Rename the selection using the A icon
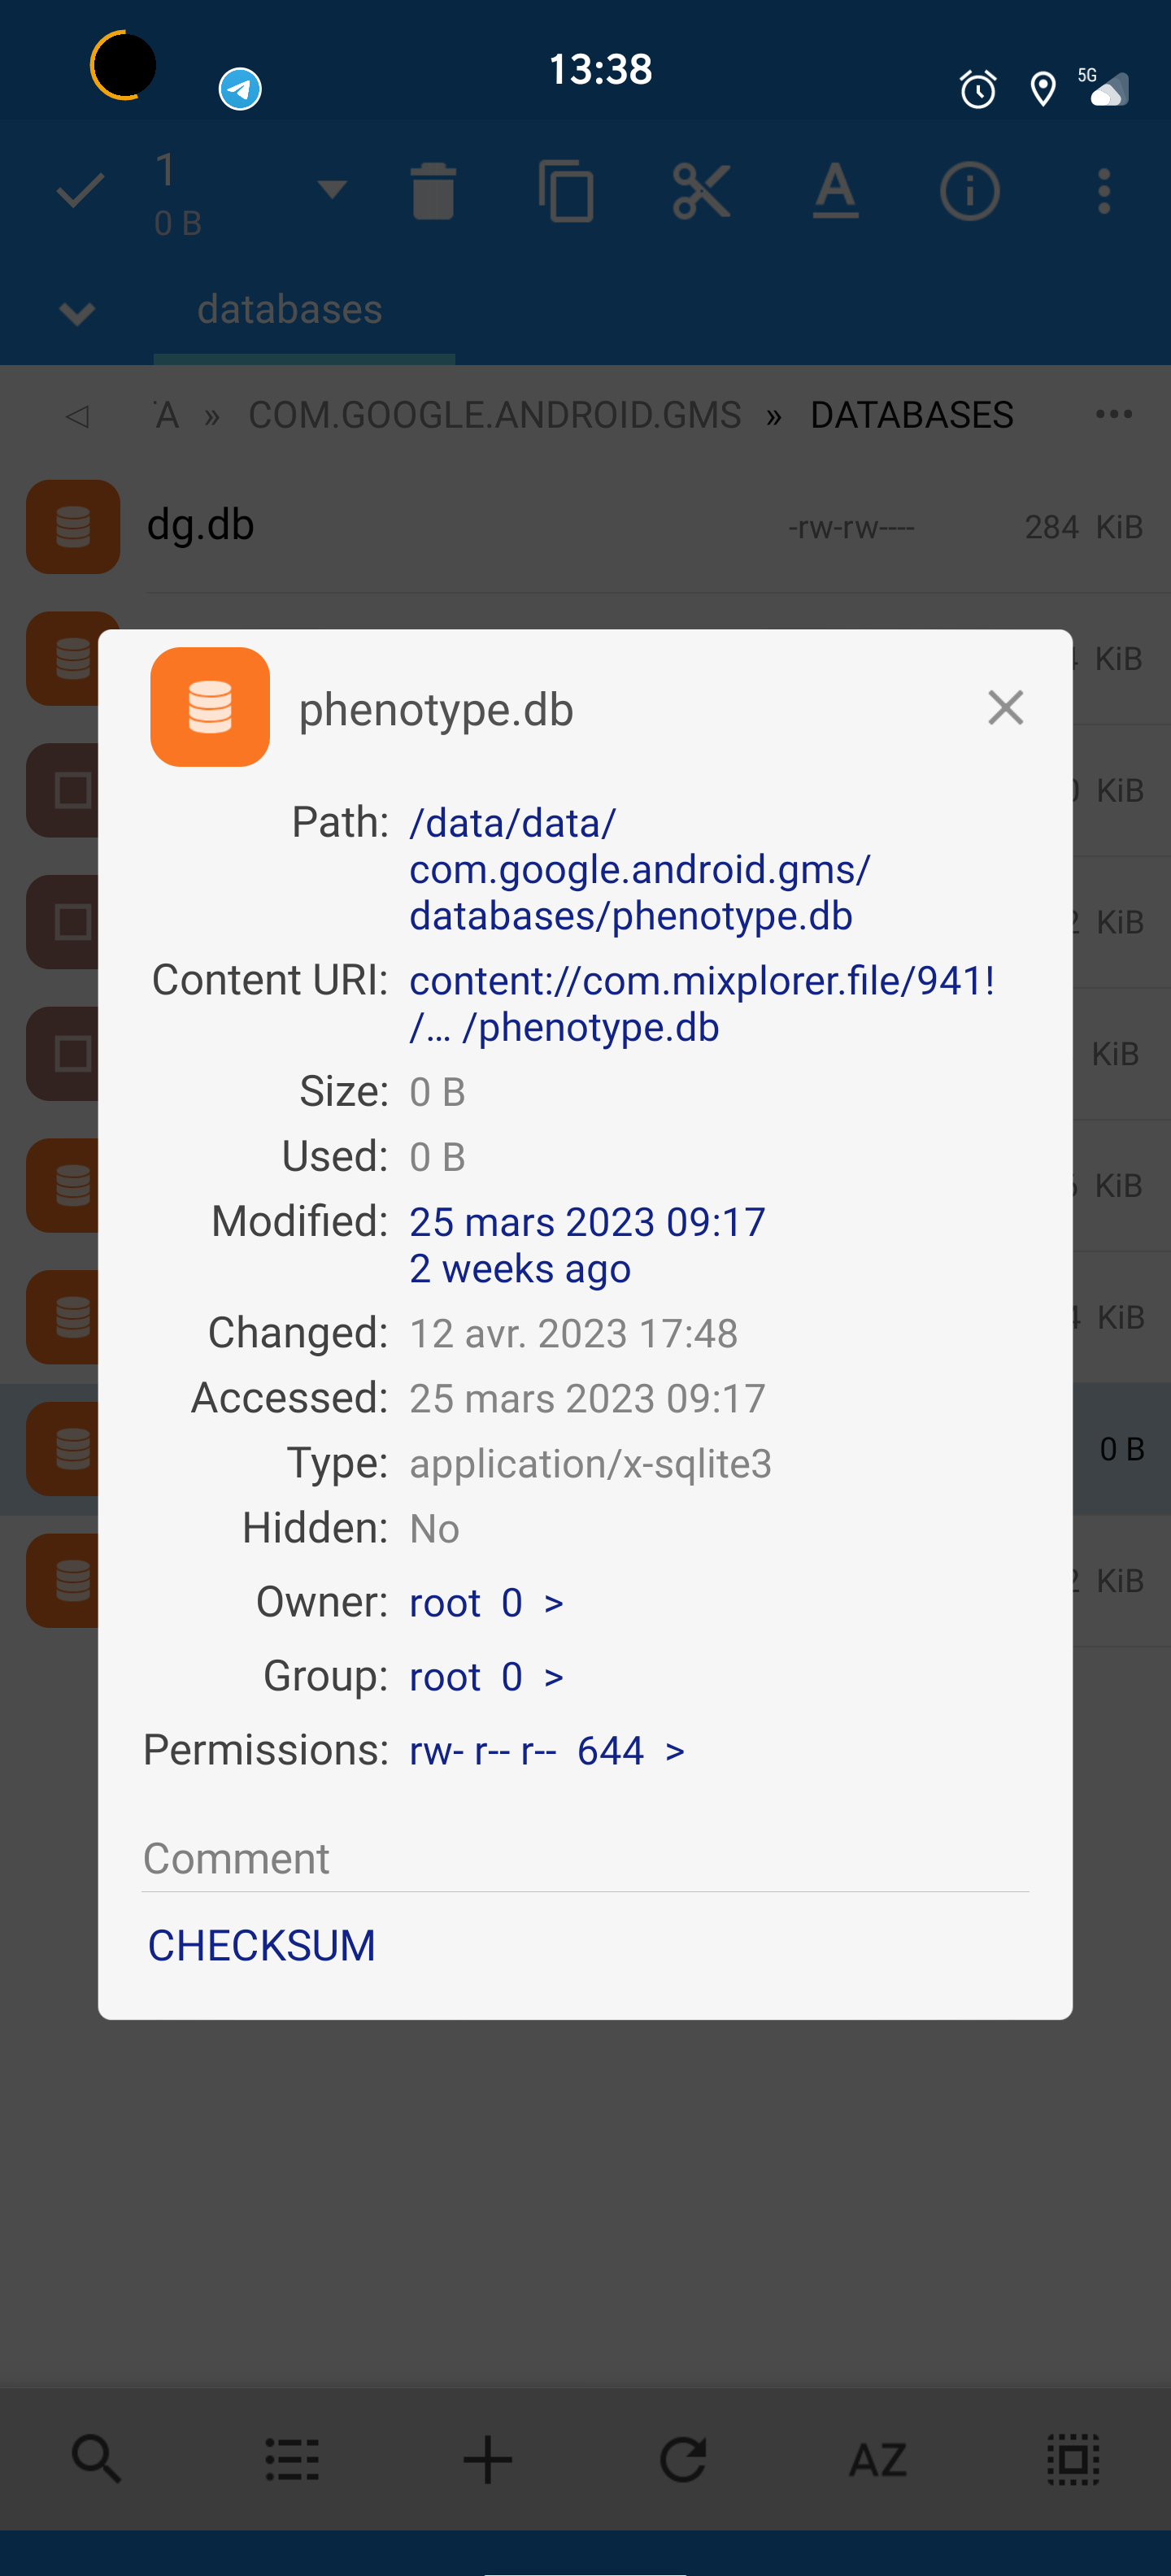Screen dimensions: 1171x2576 836,192
